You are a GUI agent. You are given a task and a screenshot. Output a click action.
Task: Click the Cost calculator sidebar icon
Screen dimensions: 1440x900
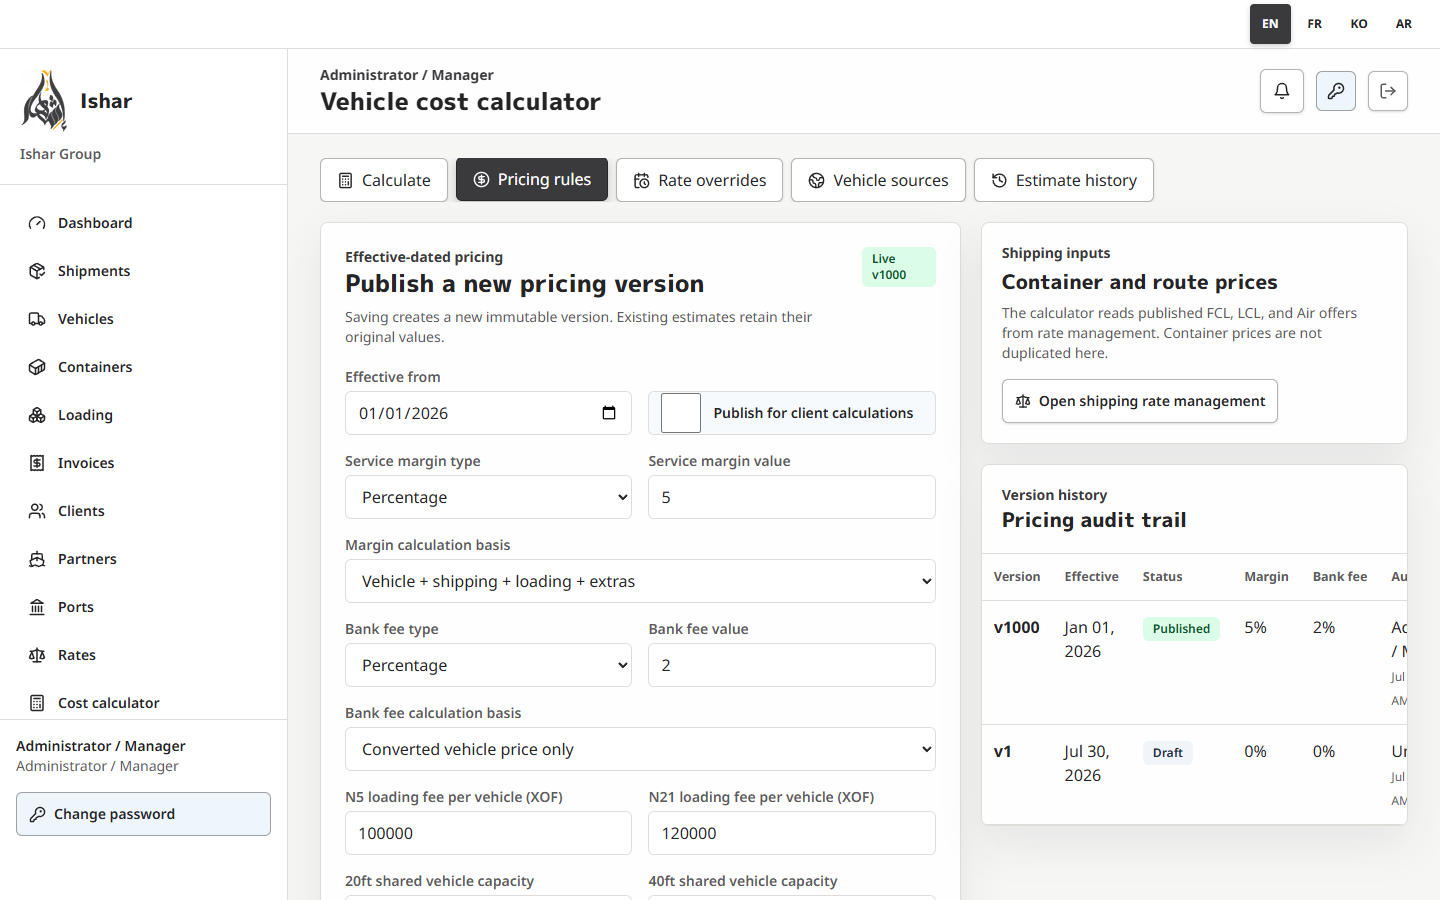coord(37,703)
